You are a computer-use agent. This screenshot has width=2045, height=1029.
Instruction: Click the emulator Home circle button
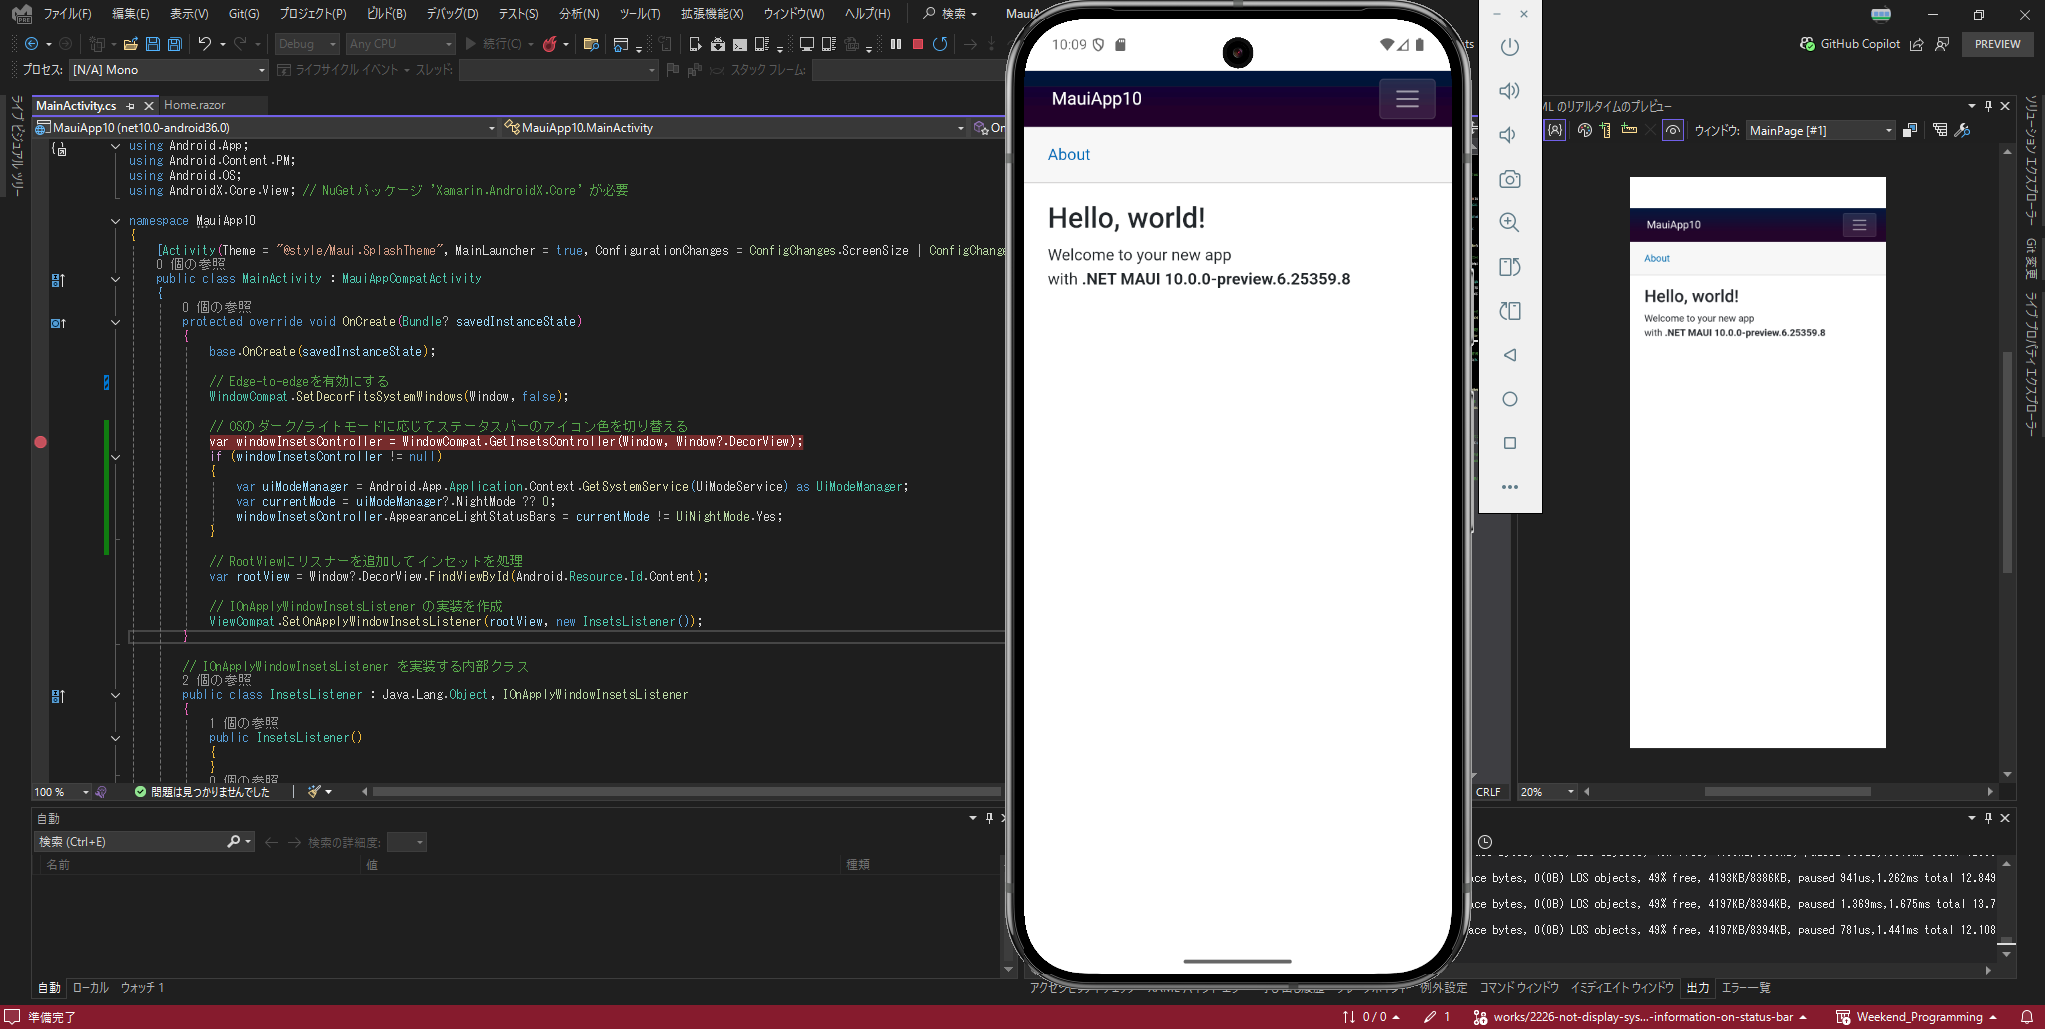[x=1510, y=399]
